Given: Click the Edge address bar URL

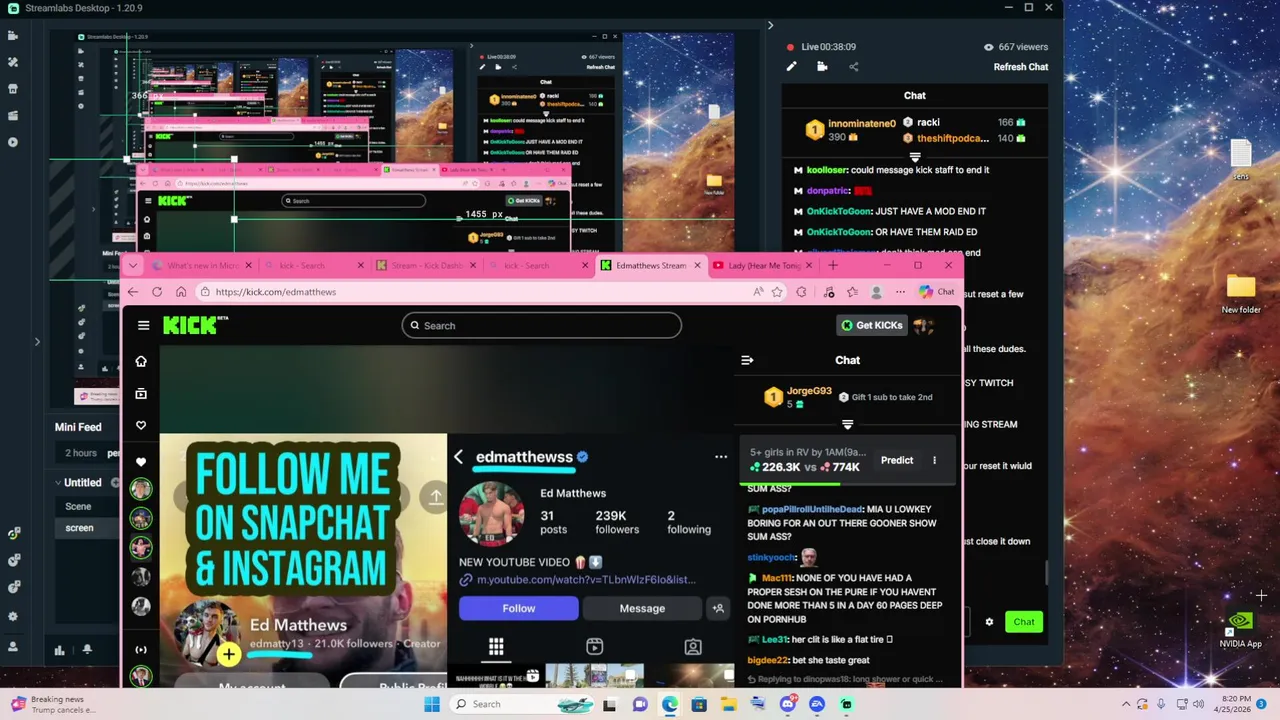Looking at the screenshot, I should coord(276,292).
